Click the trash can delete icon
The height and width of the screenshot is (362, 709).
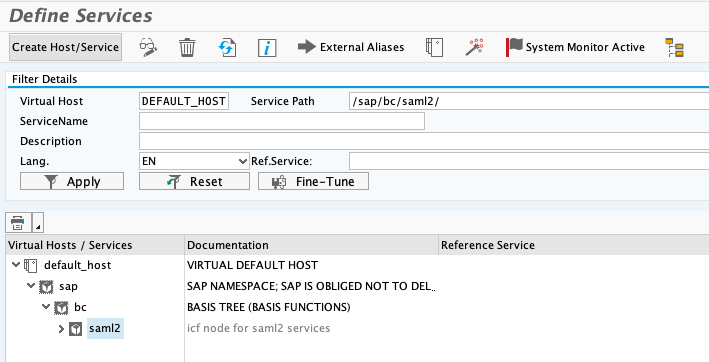click(187, 47)
